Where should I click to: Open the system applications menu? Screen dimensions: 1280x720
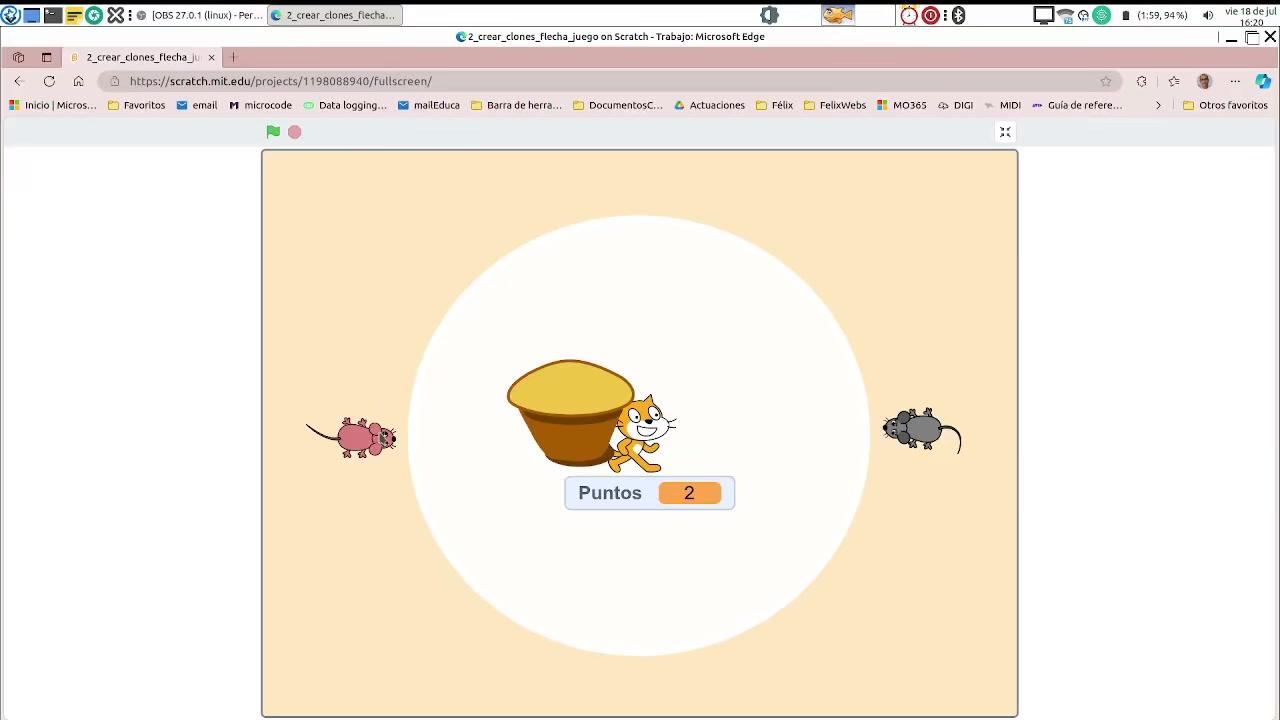(11, 15)
